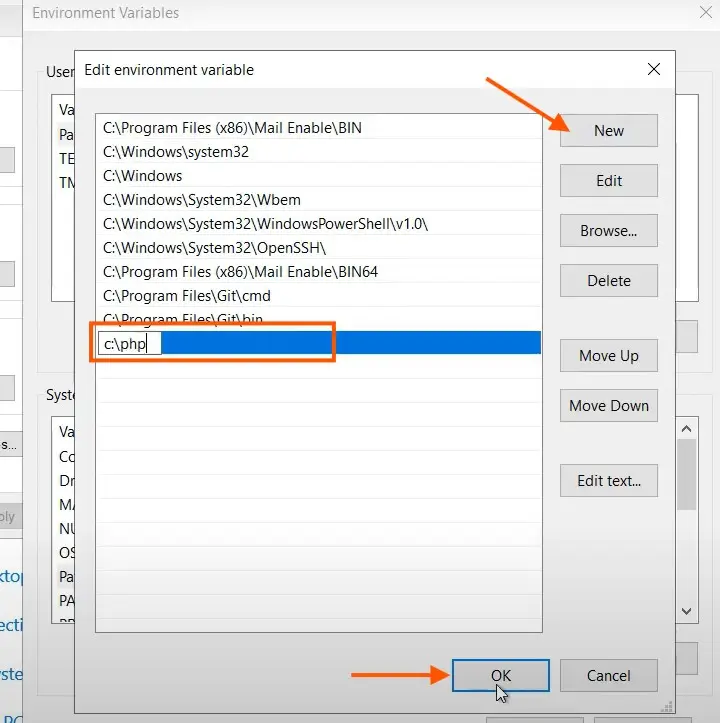The width and height of the screenshot is (720, 723).
Task: Select the C:\Windows\System32\Wbem entry
Action: (319, 200)
